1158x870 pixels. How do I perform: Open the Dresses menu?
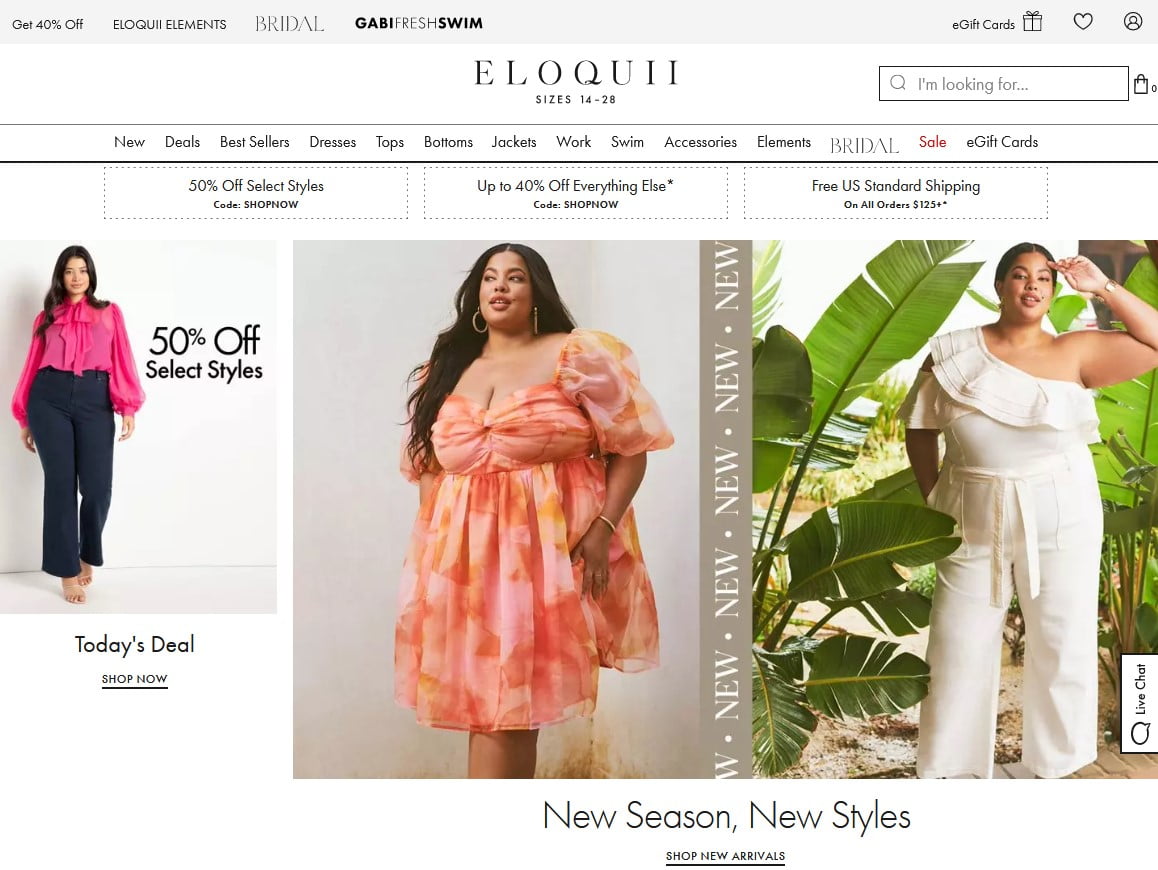click(x=332, y=142)
